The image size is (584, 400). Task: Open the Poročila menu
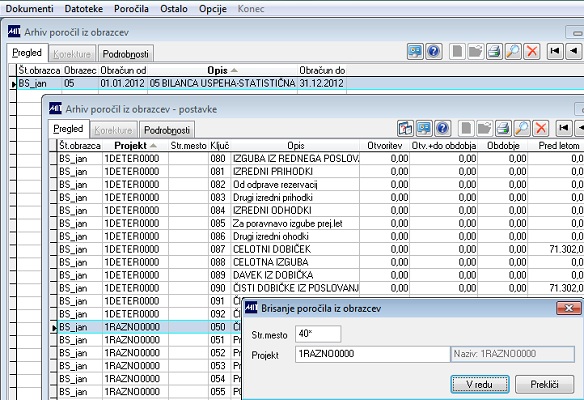pyautogui.click(x=131, y=9)
